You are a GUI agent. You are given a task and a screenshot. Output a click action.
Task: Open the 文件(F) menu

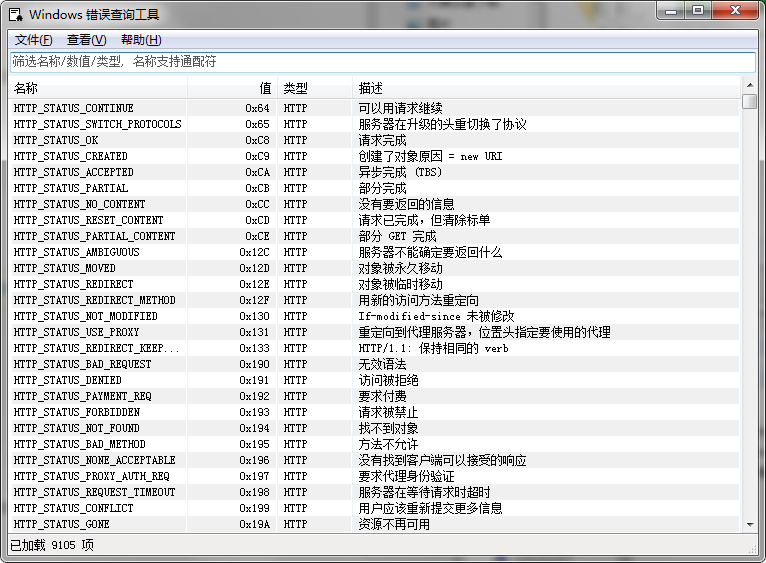33,40
